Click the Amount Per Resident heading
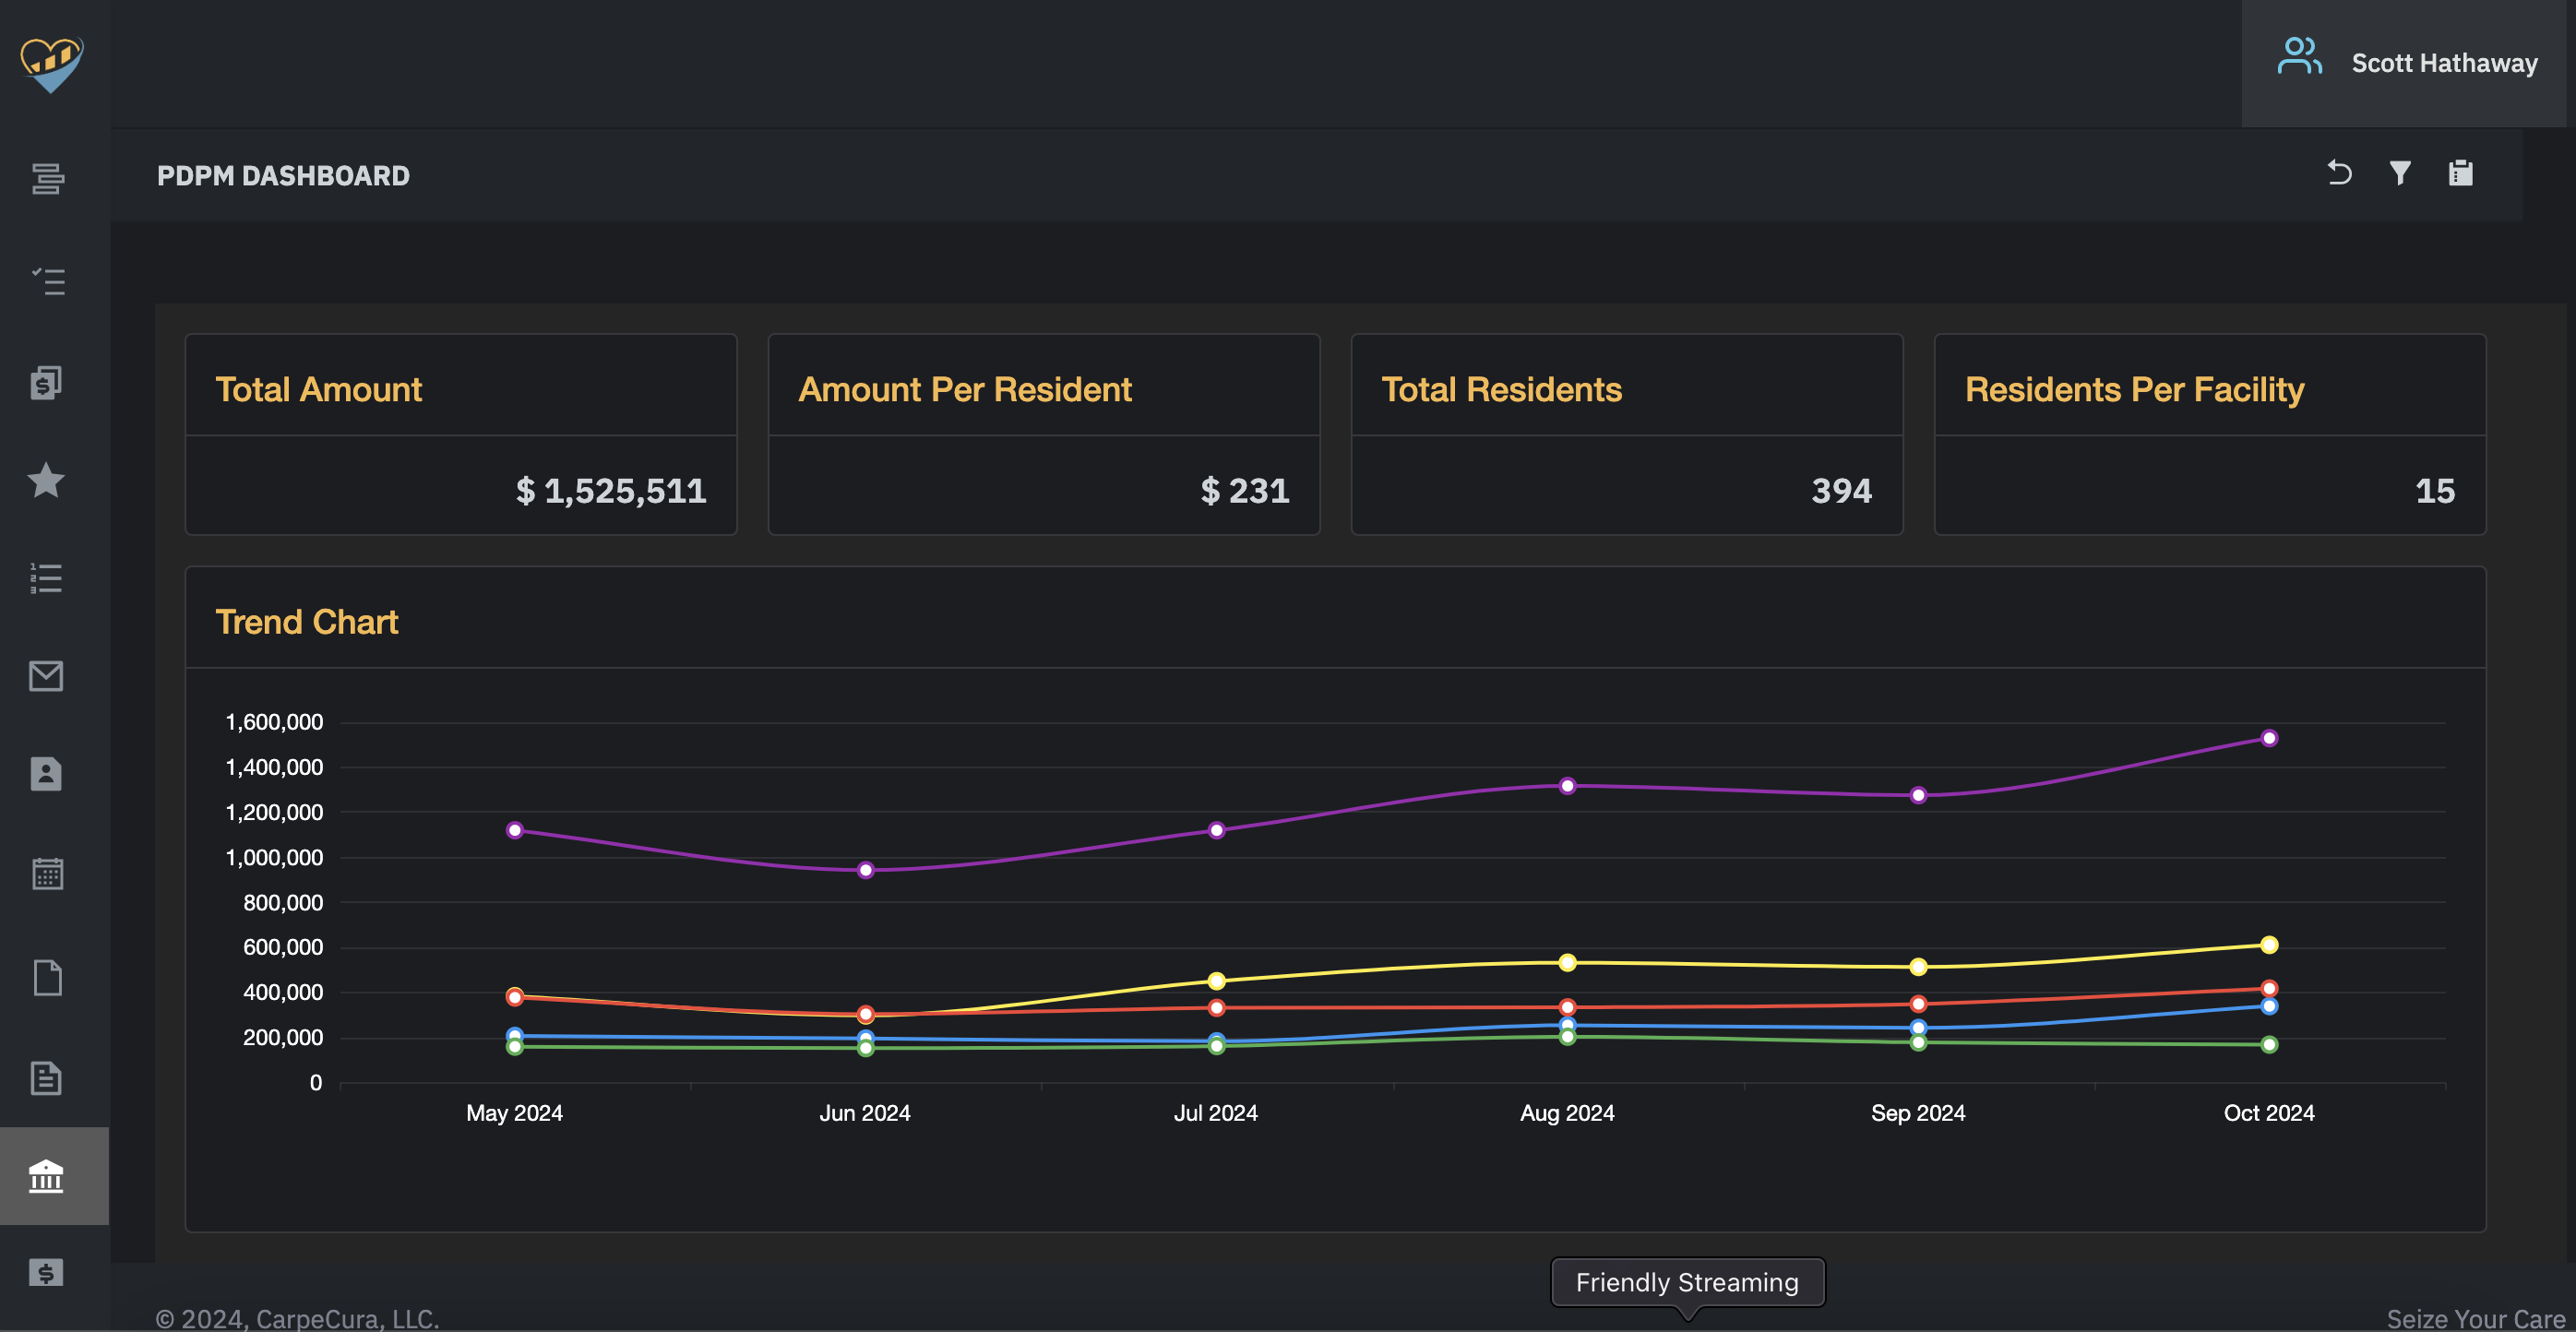The width and height of the screenshot is (2576, 1332). [965, 389]
